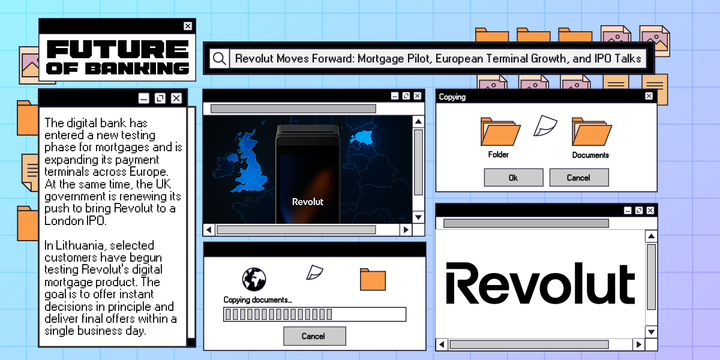Maximize the article text window
The width and height of the screenshot is (720, 360).
160,98
